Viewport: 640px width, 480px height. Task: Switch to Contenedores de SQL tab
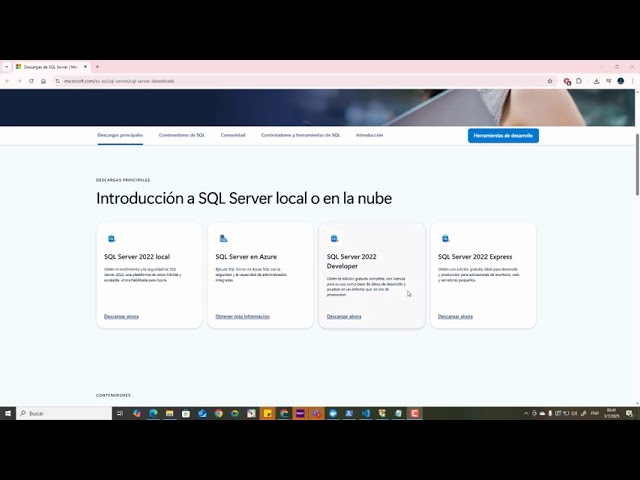point(182,135)
